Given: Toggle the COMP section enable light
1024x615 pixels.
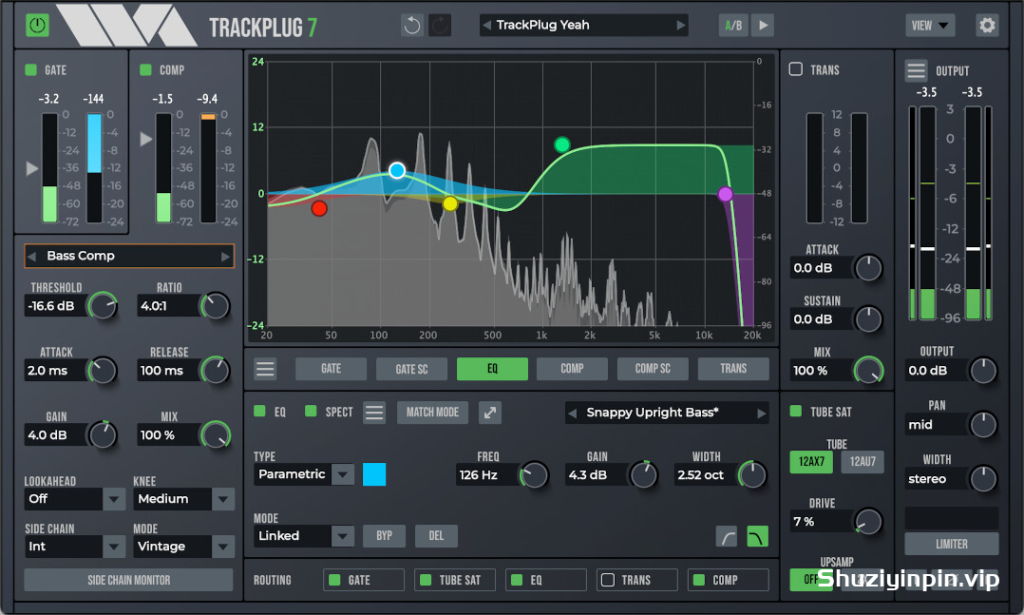Looking at the screenshot, I should point(146,70).
